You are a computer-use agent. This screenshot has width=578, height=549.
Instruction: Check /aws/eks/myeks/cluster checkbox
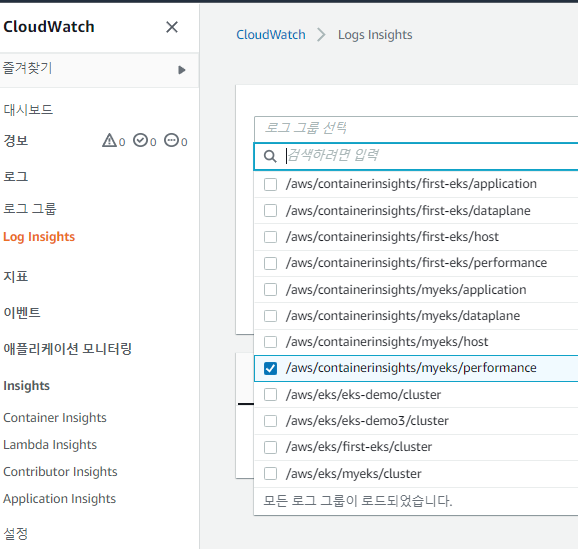tap(271, 474)
